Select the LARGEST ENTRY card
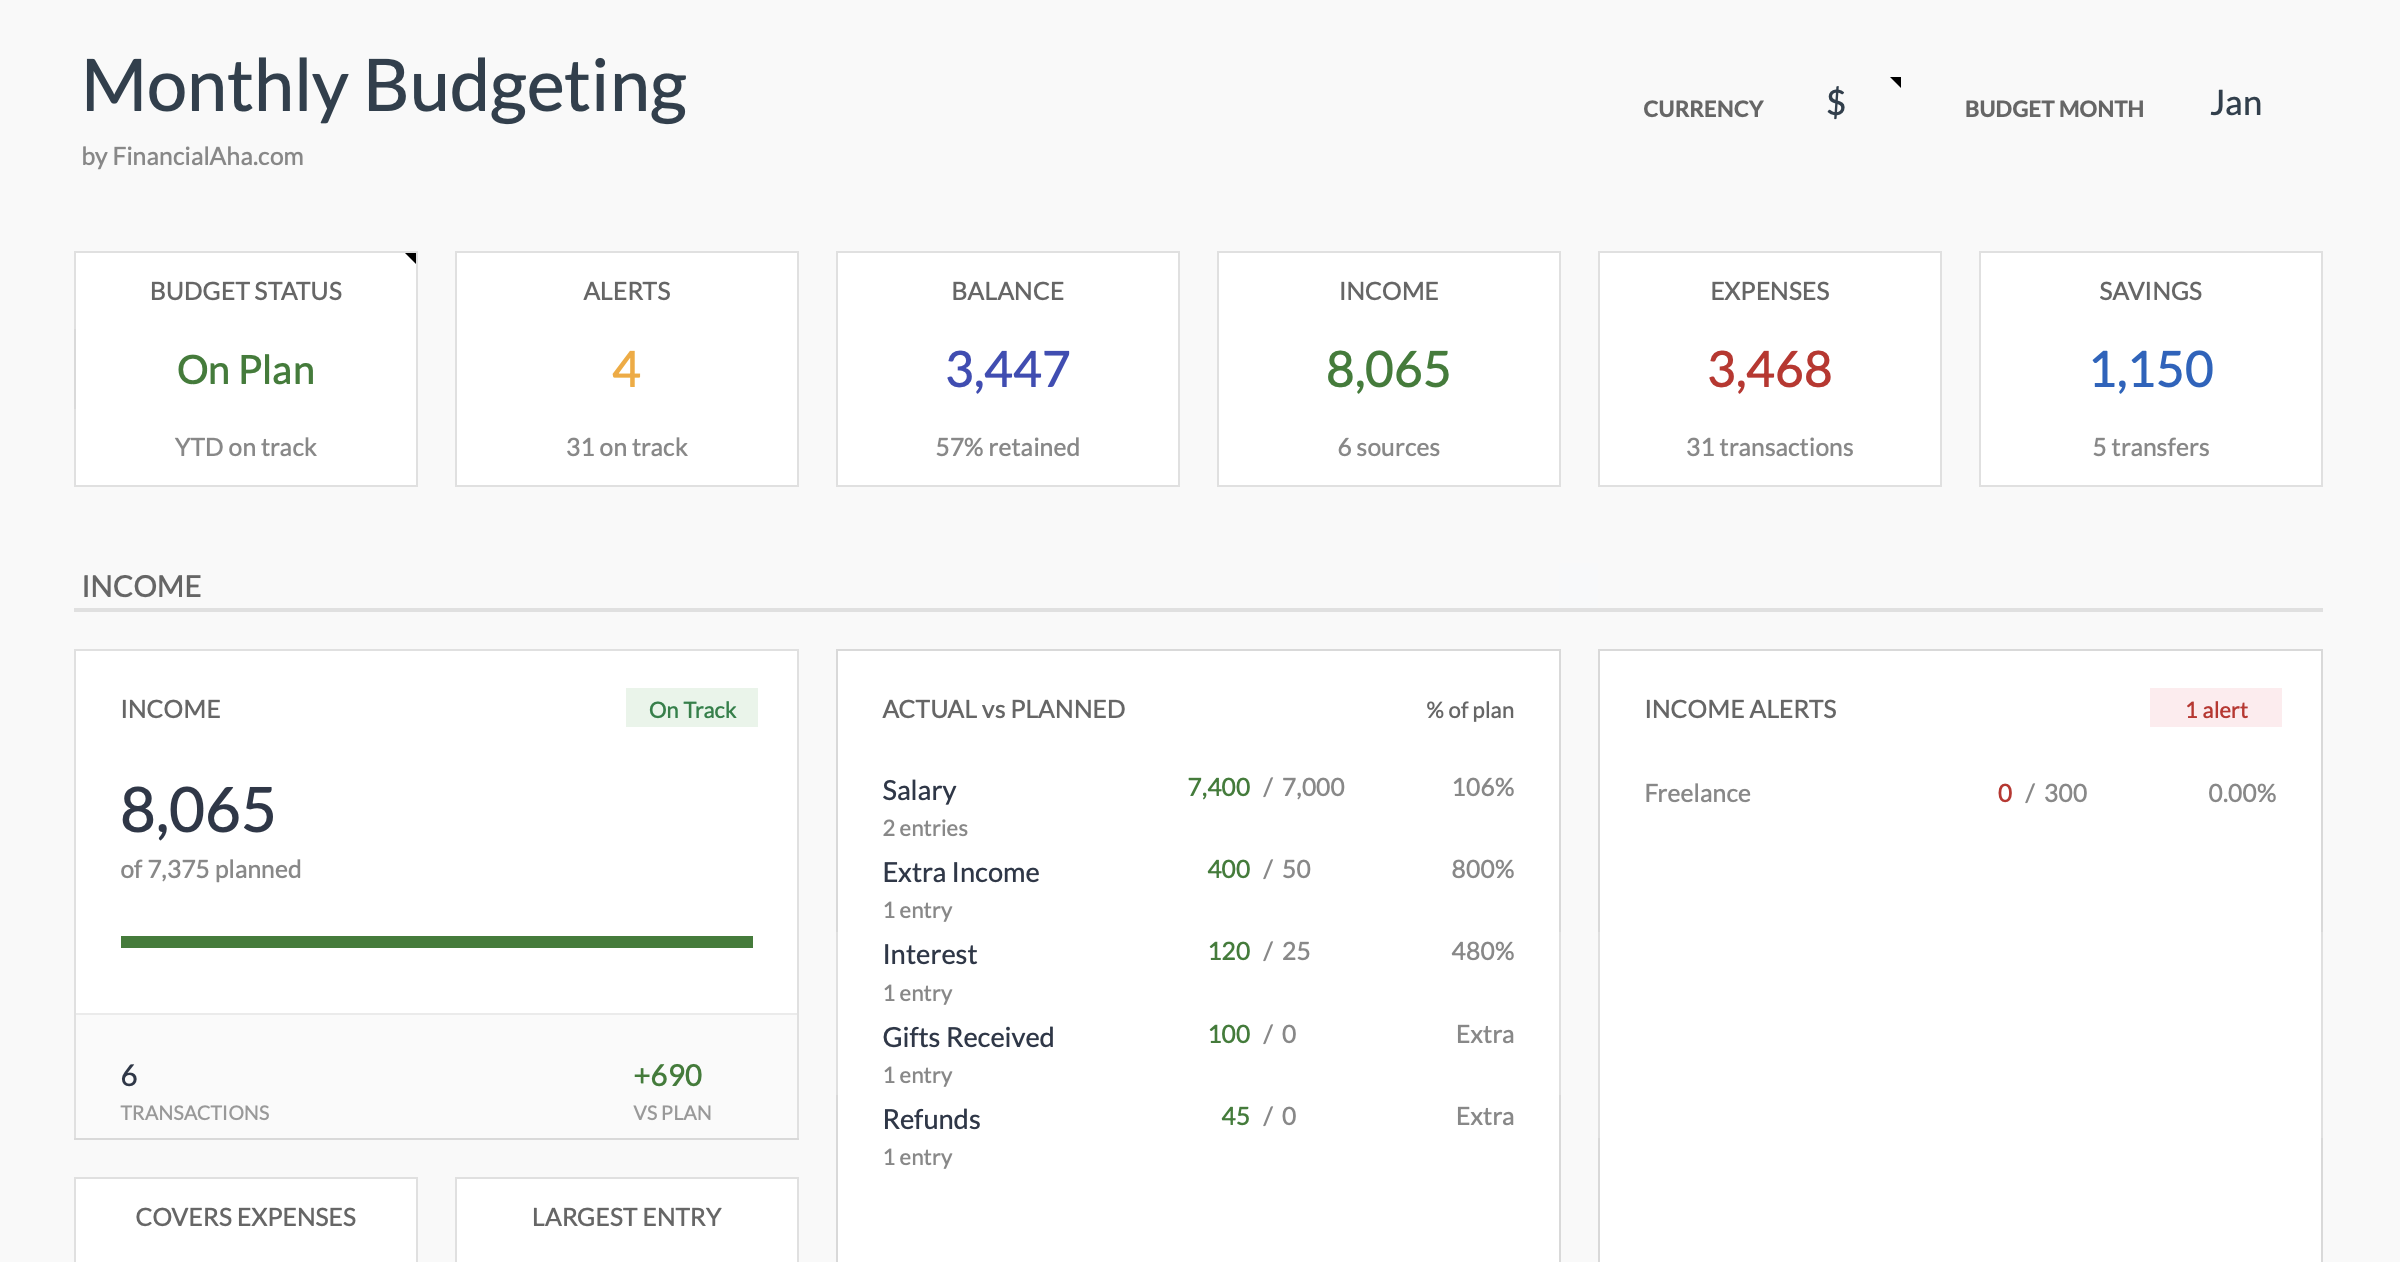Viewport: 2400px width, 1262px height. pos(625,1216)
